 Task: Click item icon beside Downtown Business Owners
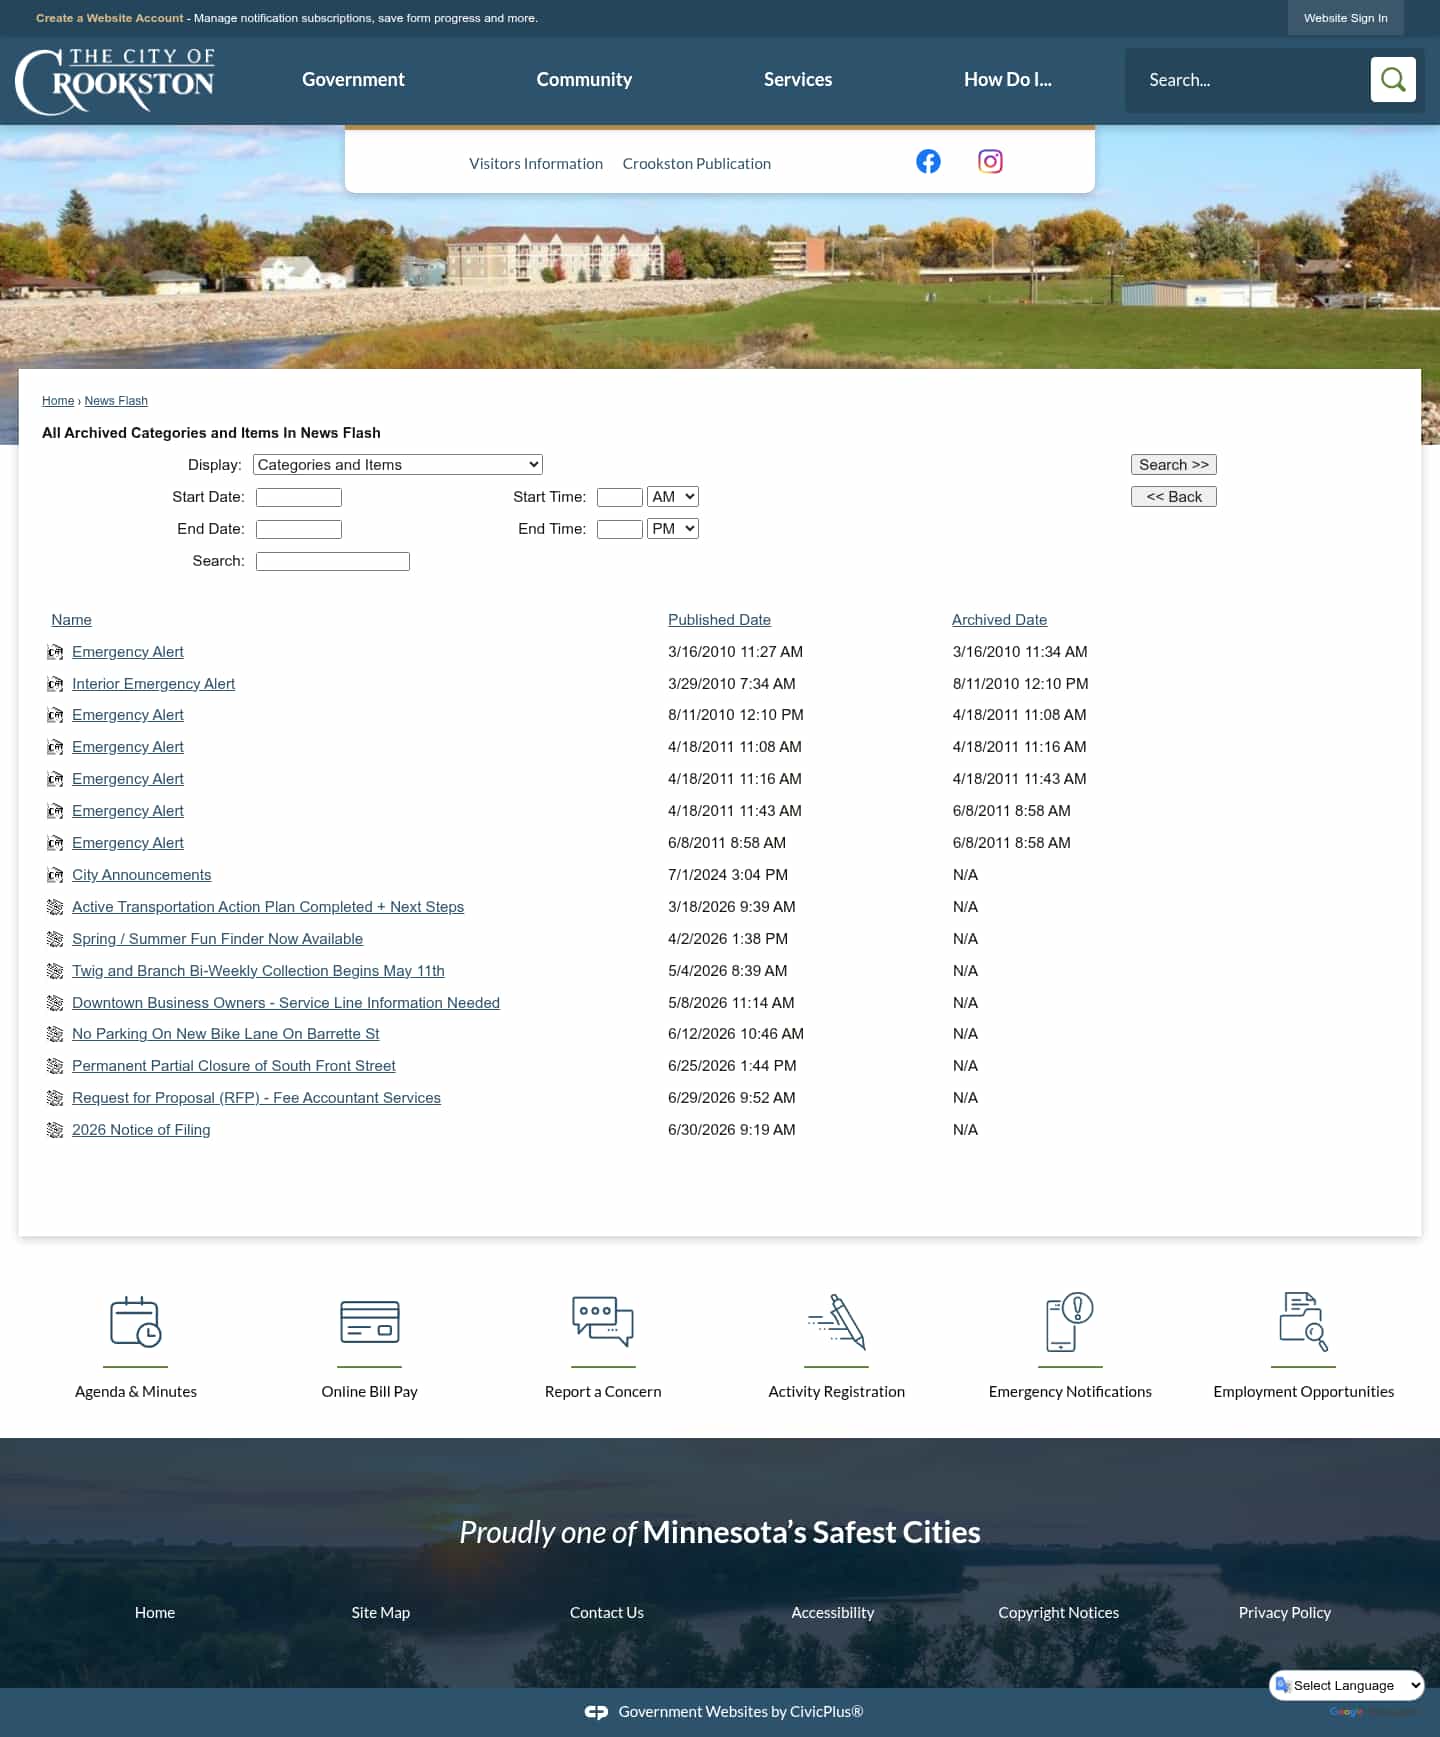(x=55, y=1003)
